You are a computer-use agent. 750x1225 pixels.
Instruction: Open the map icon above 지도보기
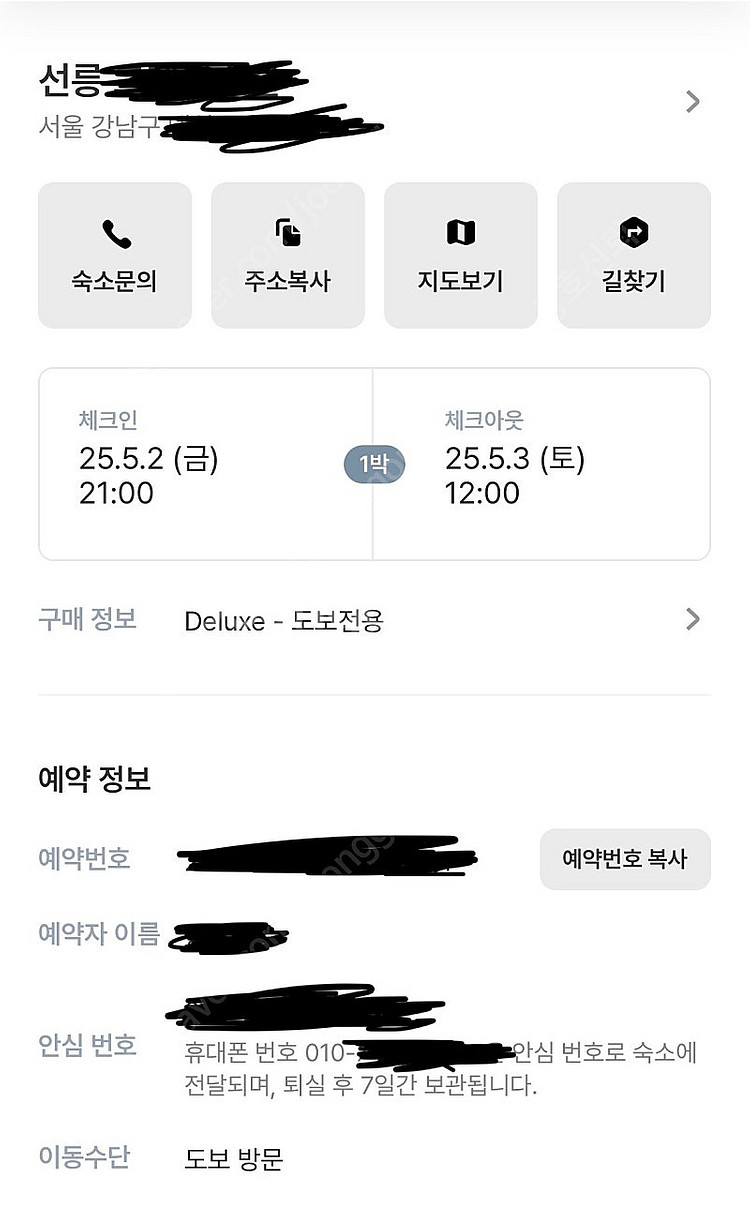[x=461, y=234]
